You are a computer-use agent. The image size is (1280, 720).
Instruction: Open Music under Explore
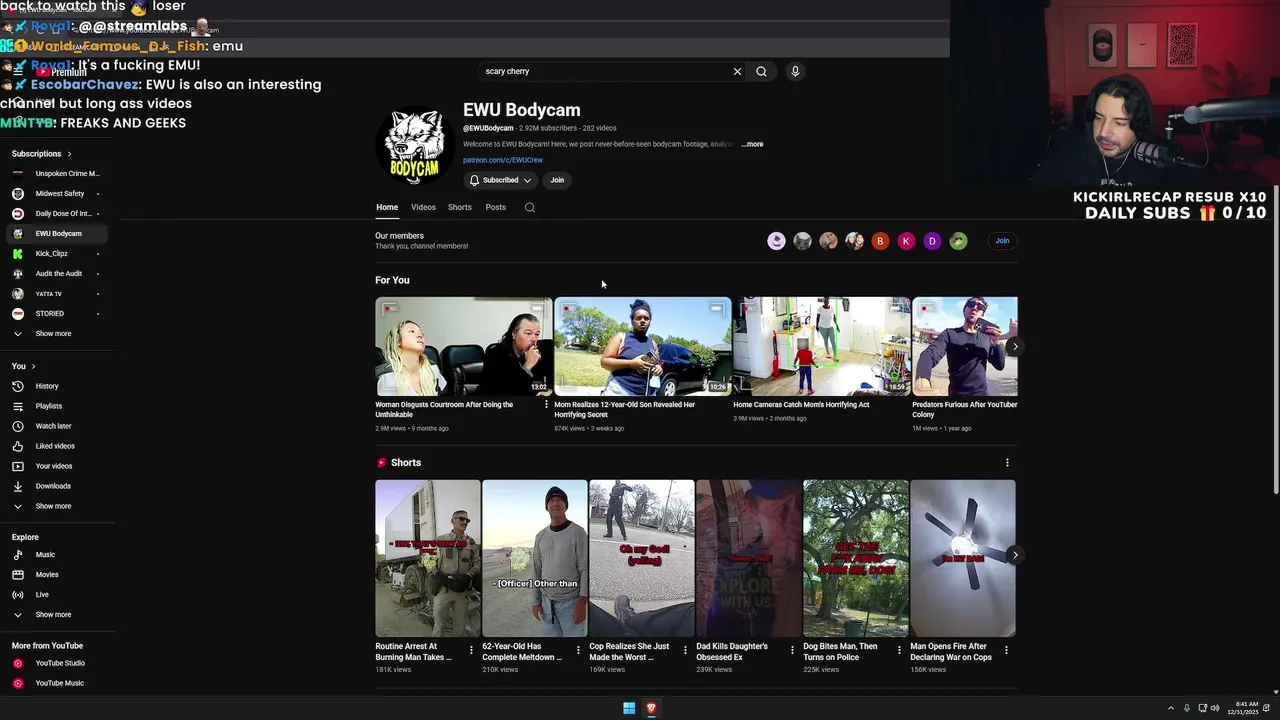57,555
